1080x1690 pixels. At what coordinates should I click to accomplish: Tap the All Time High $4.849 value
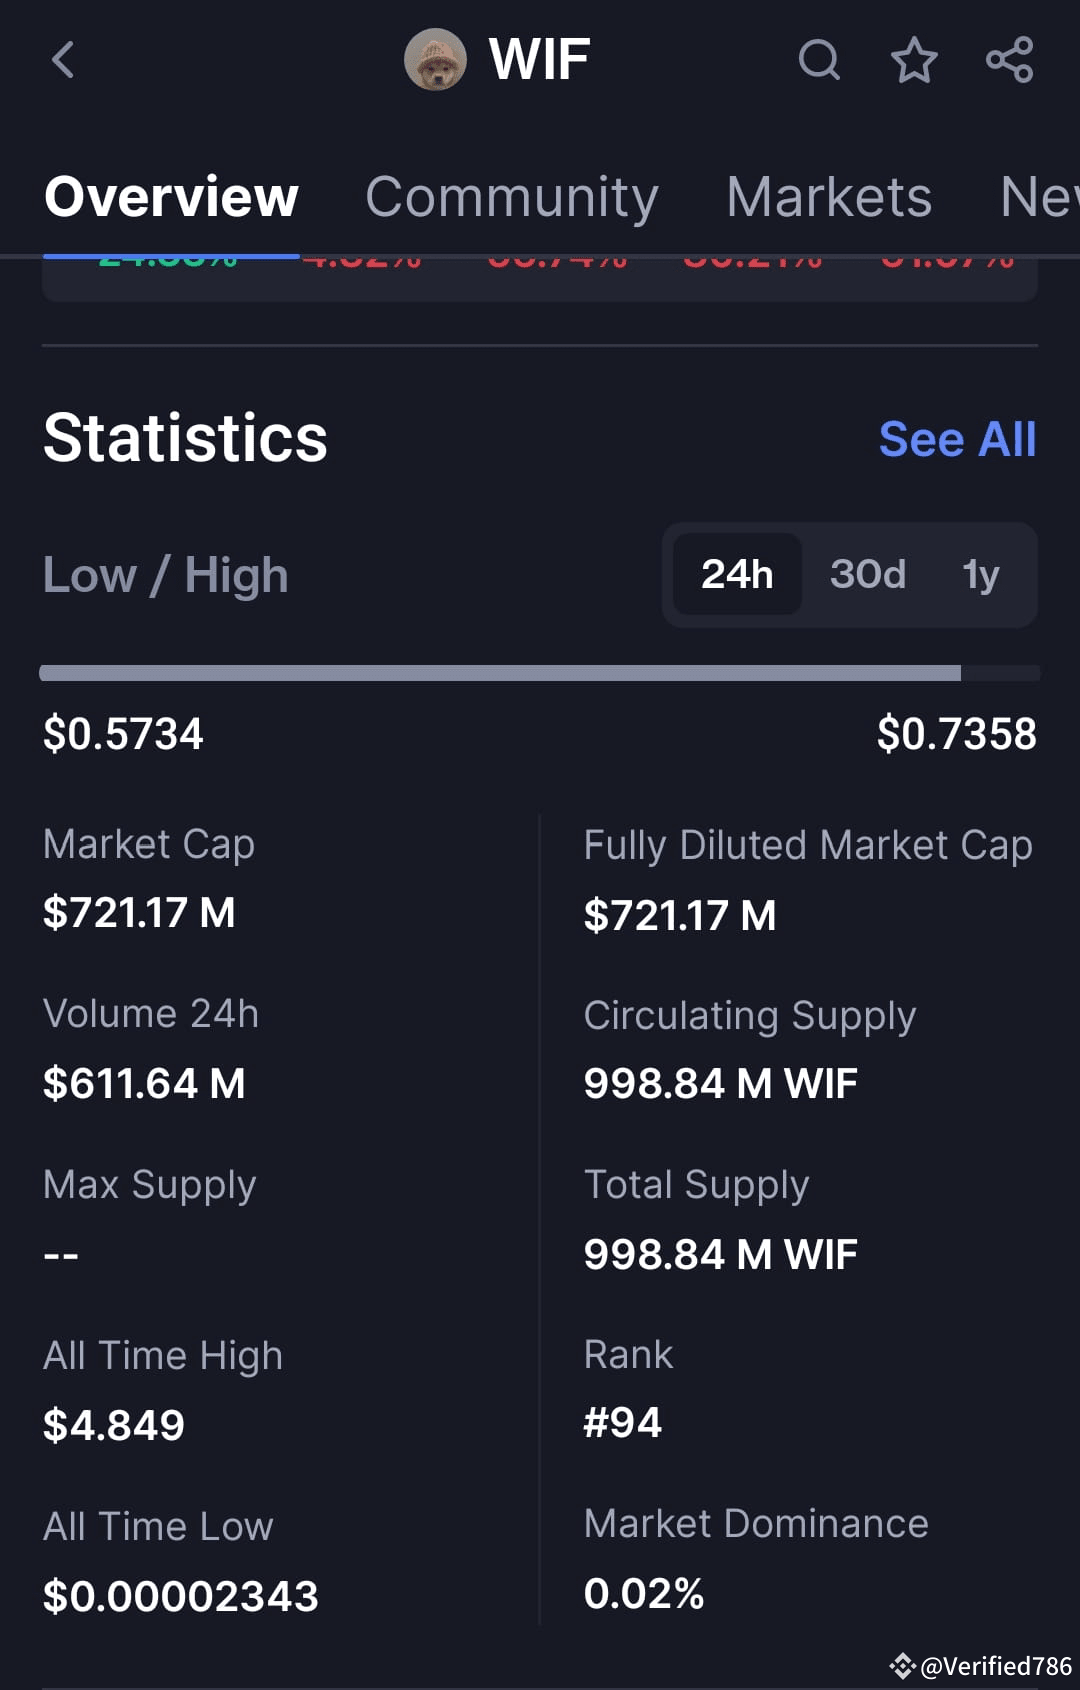114,1424
